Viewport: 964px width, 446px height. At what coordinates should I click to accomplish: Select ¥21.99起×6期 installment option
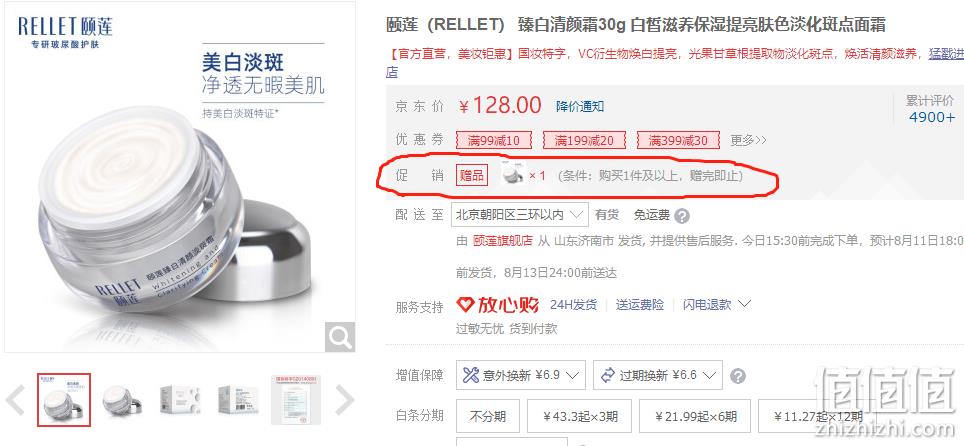click(695, 416)
